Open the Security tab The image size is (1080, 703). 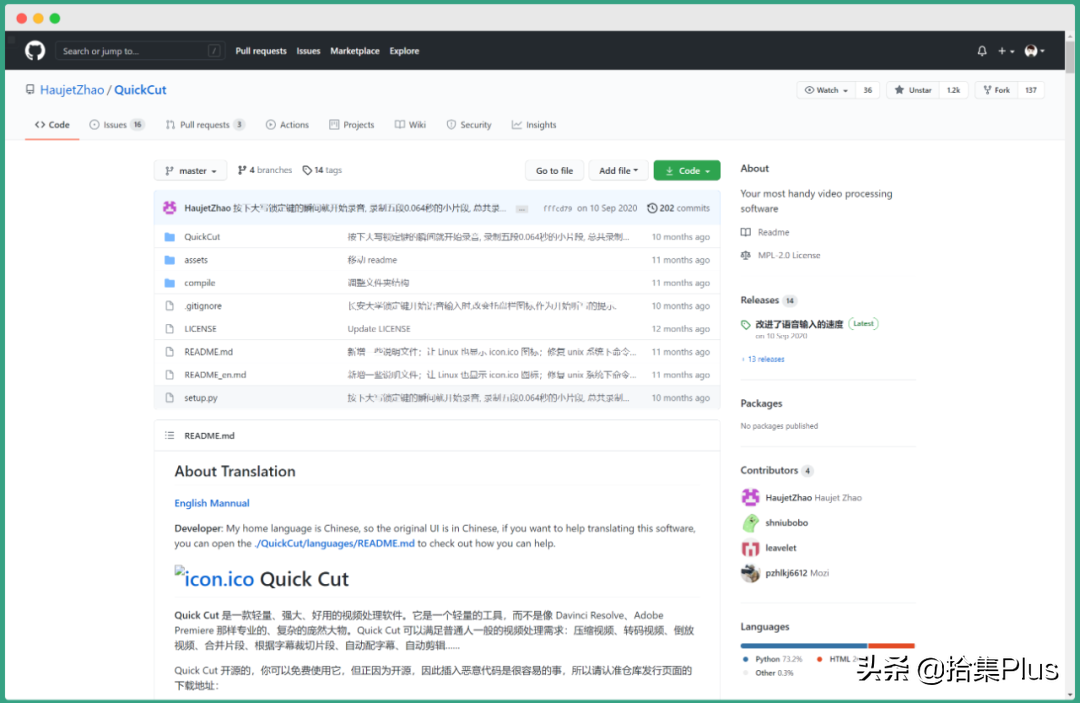469,125
